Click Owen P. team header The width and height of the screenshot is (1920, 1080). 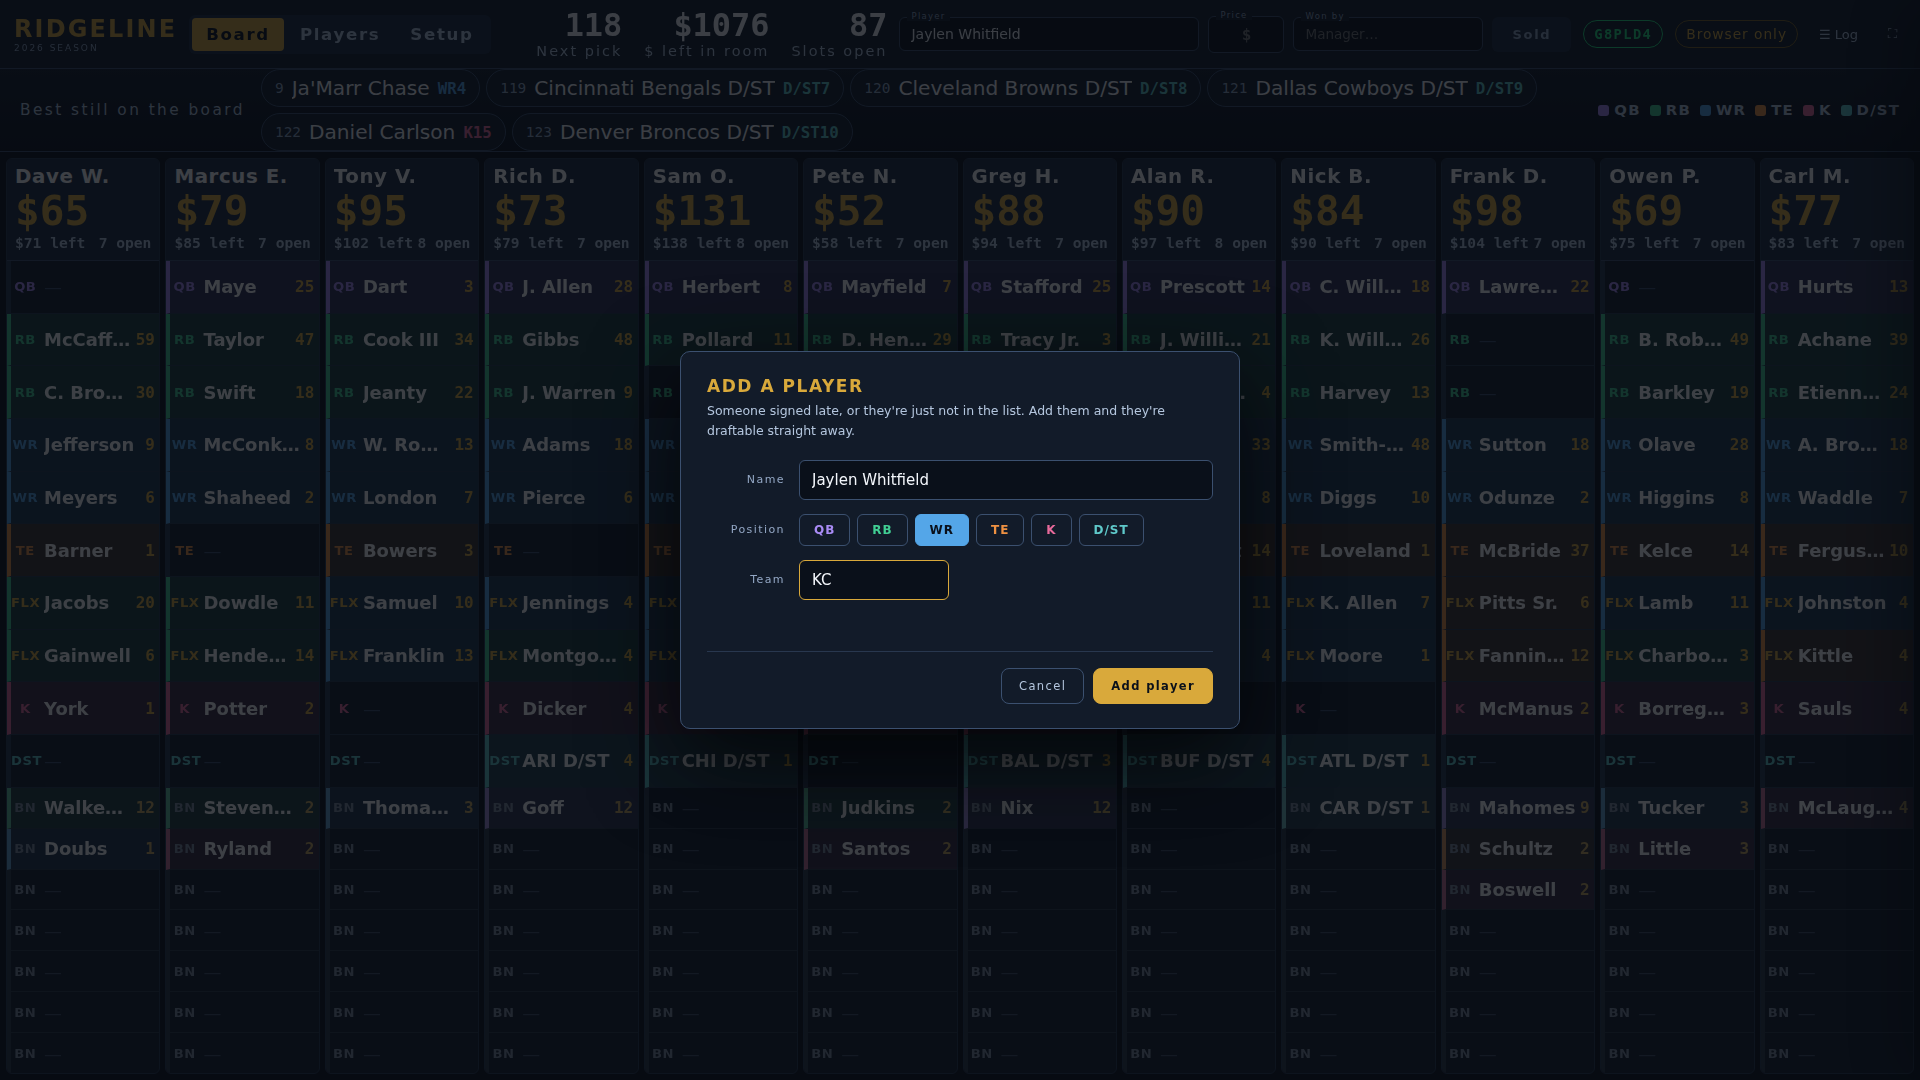coord(1677,209)
